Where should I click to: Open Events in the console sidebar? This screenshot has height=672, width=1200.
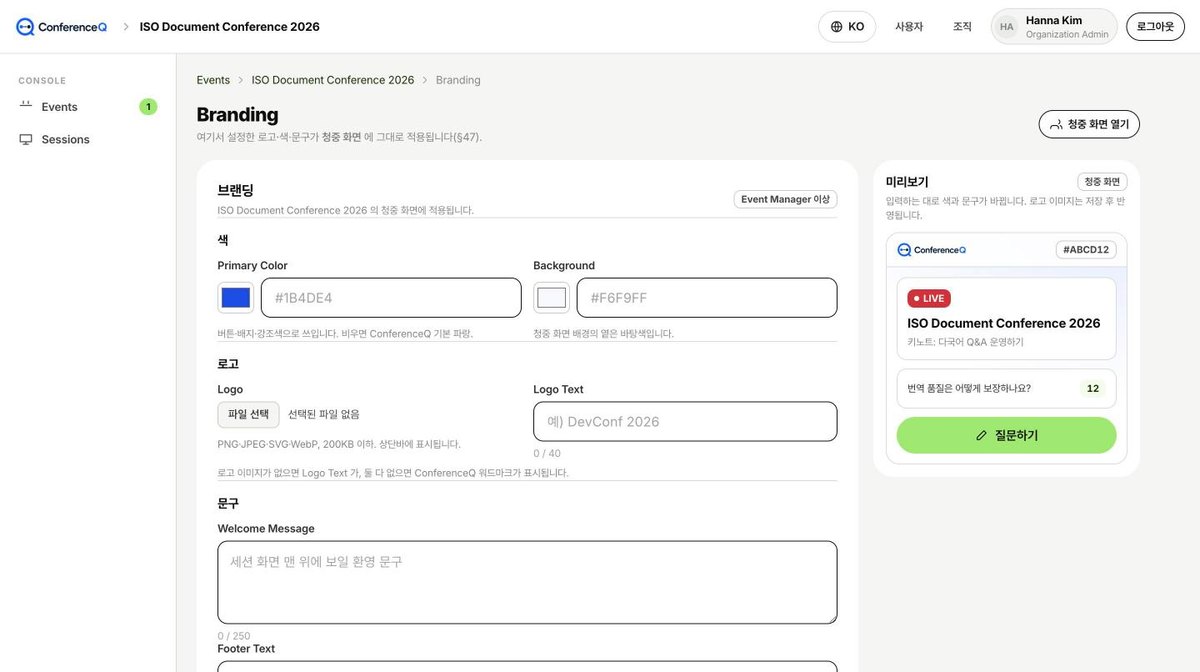(88, 107)
